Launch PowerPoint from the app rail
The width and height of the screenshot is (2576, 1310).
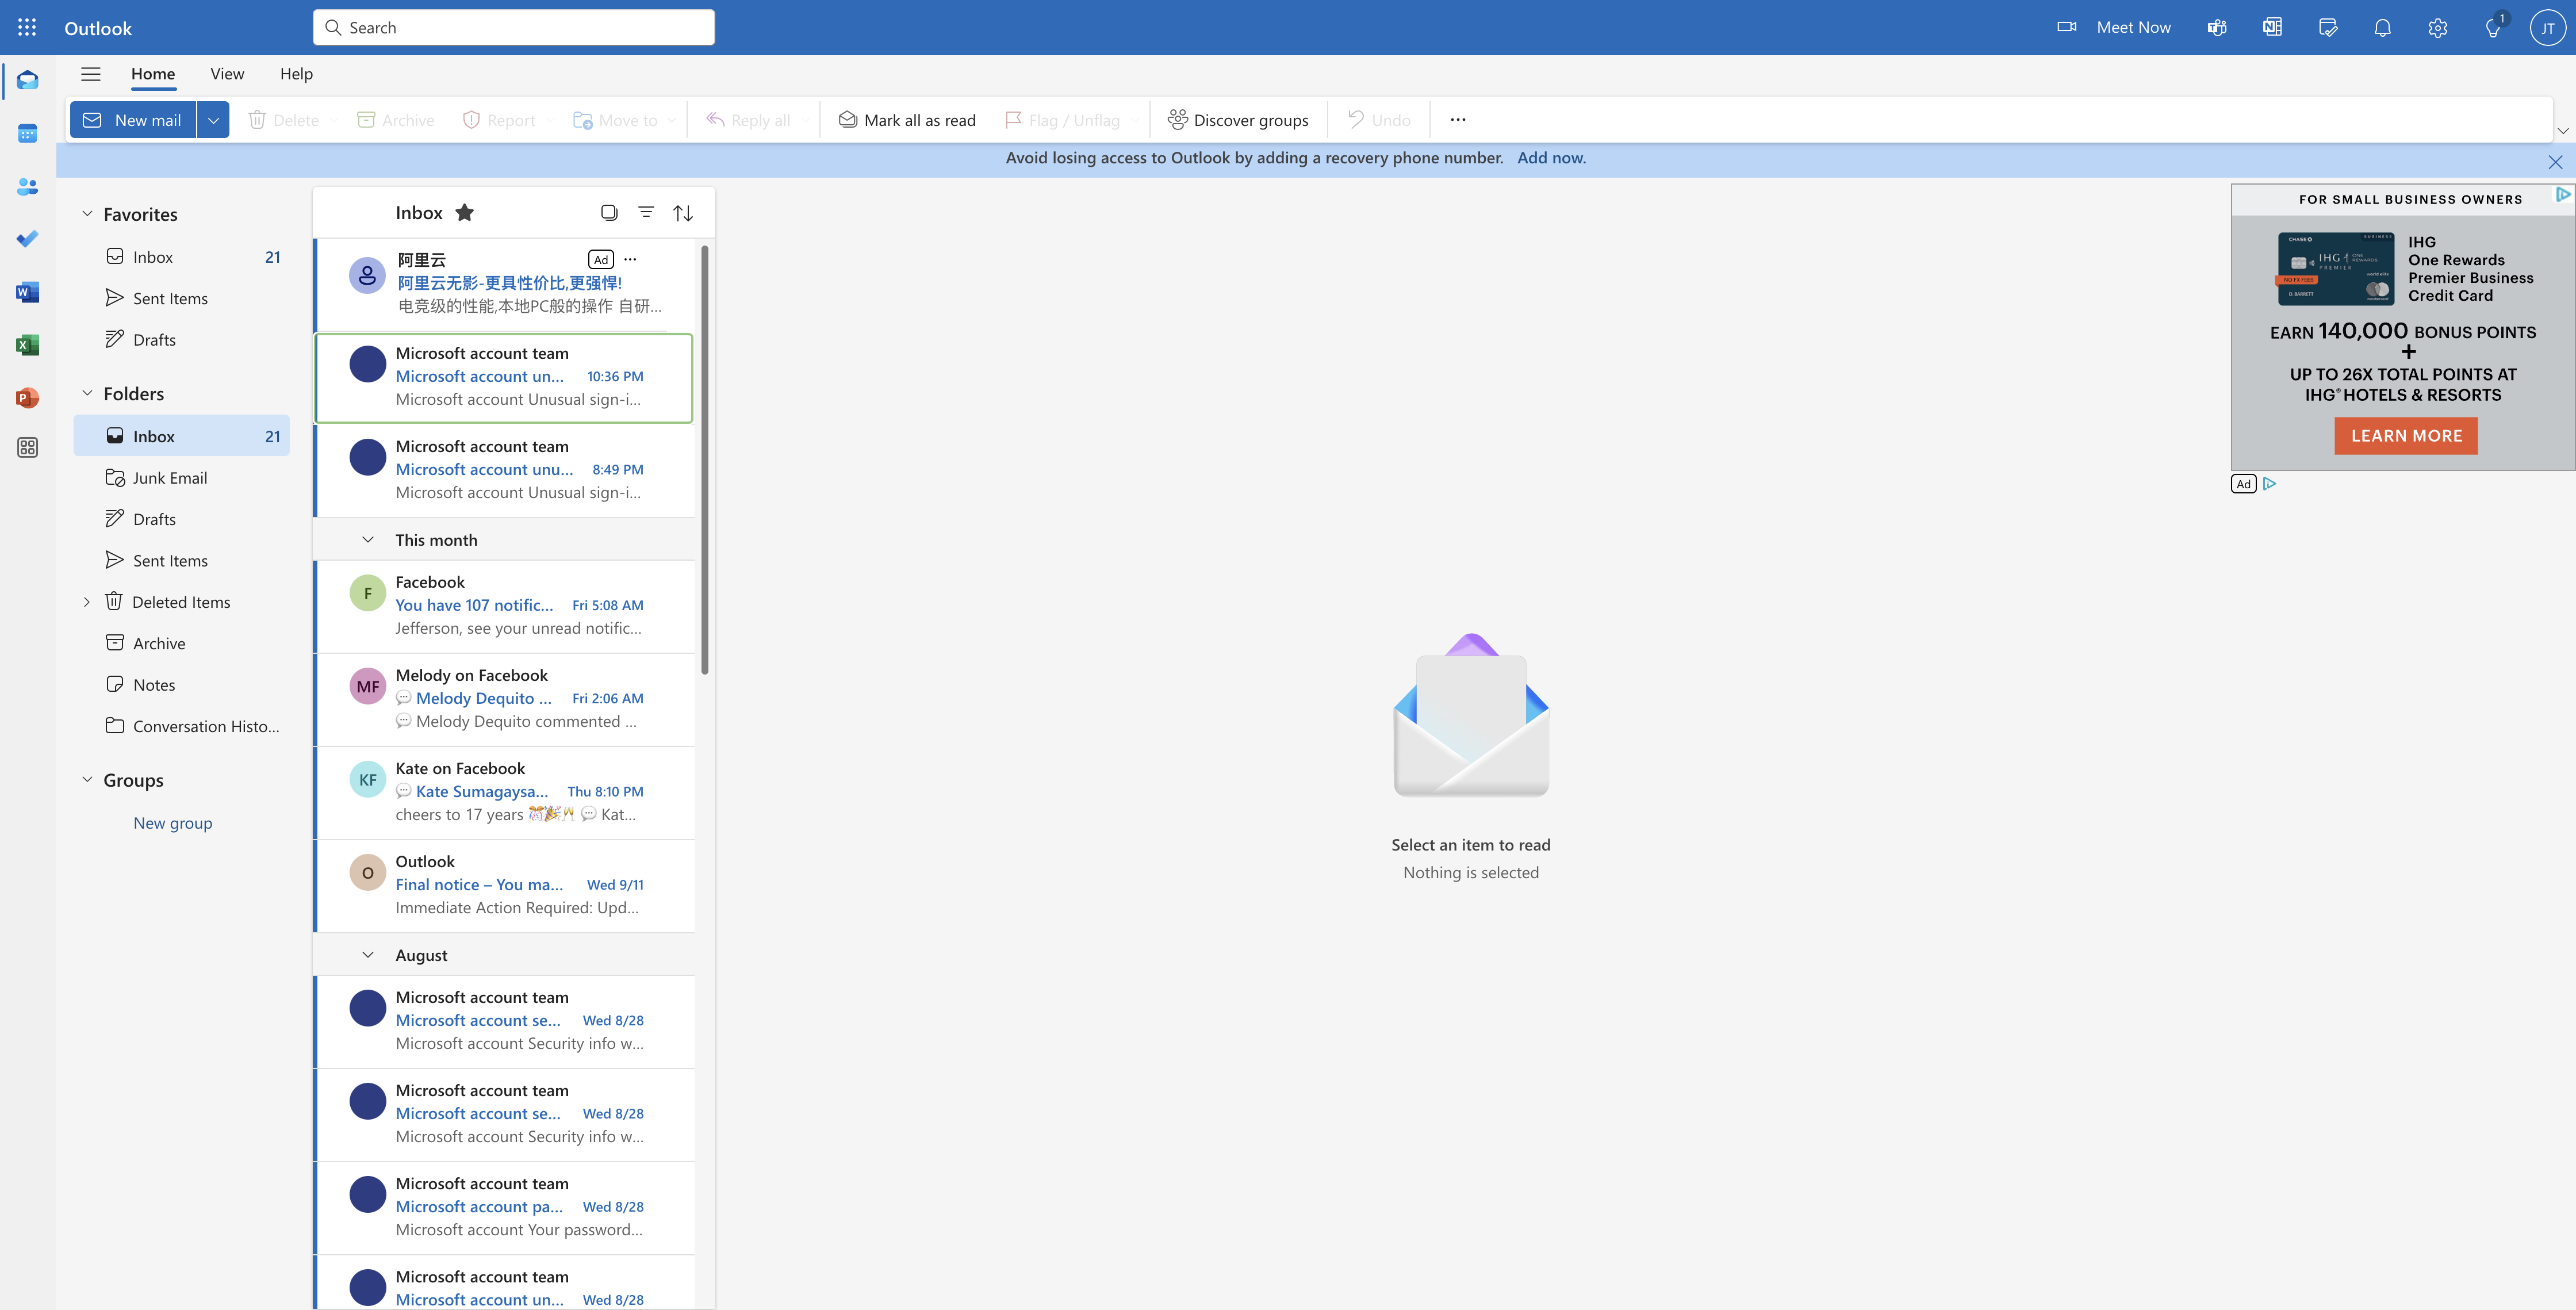point(27,398)
